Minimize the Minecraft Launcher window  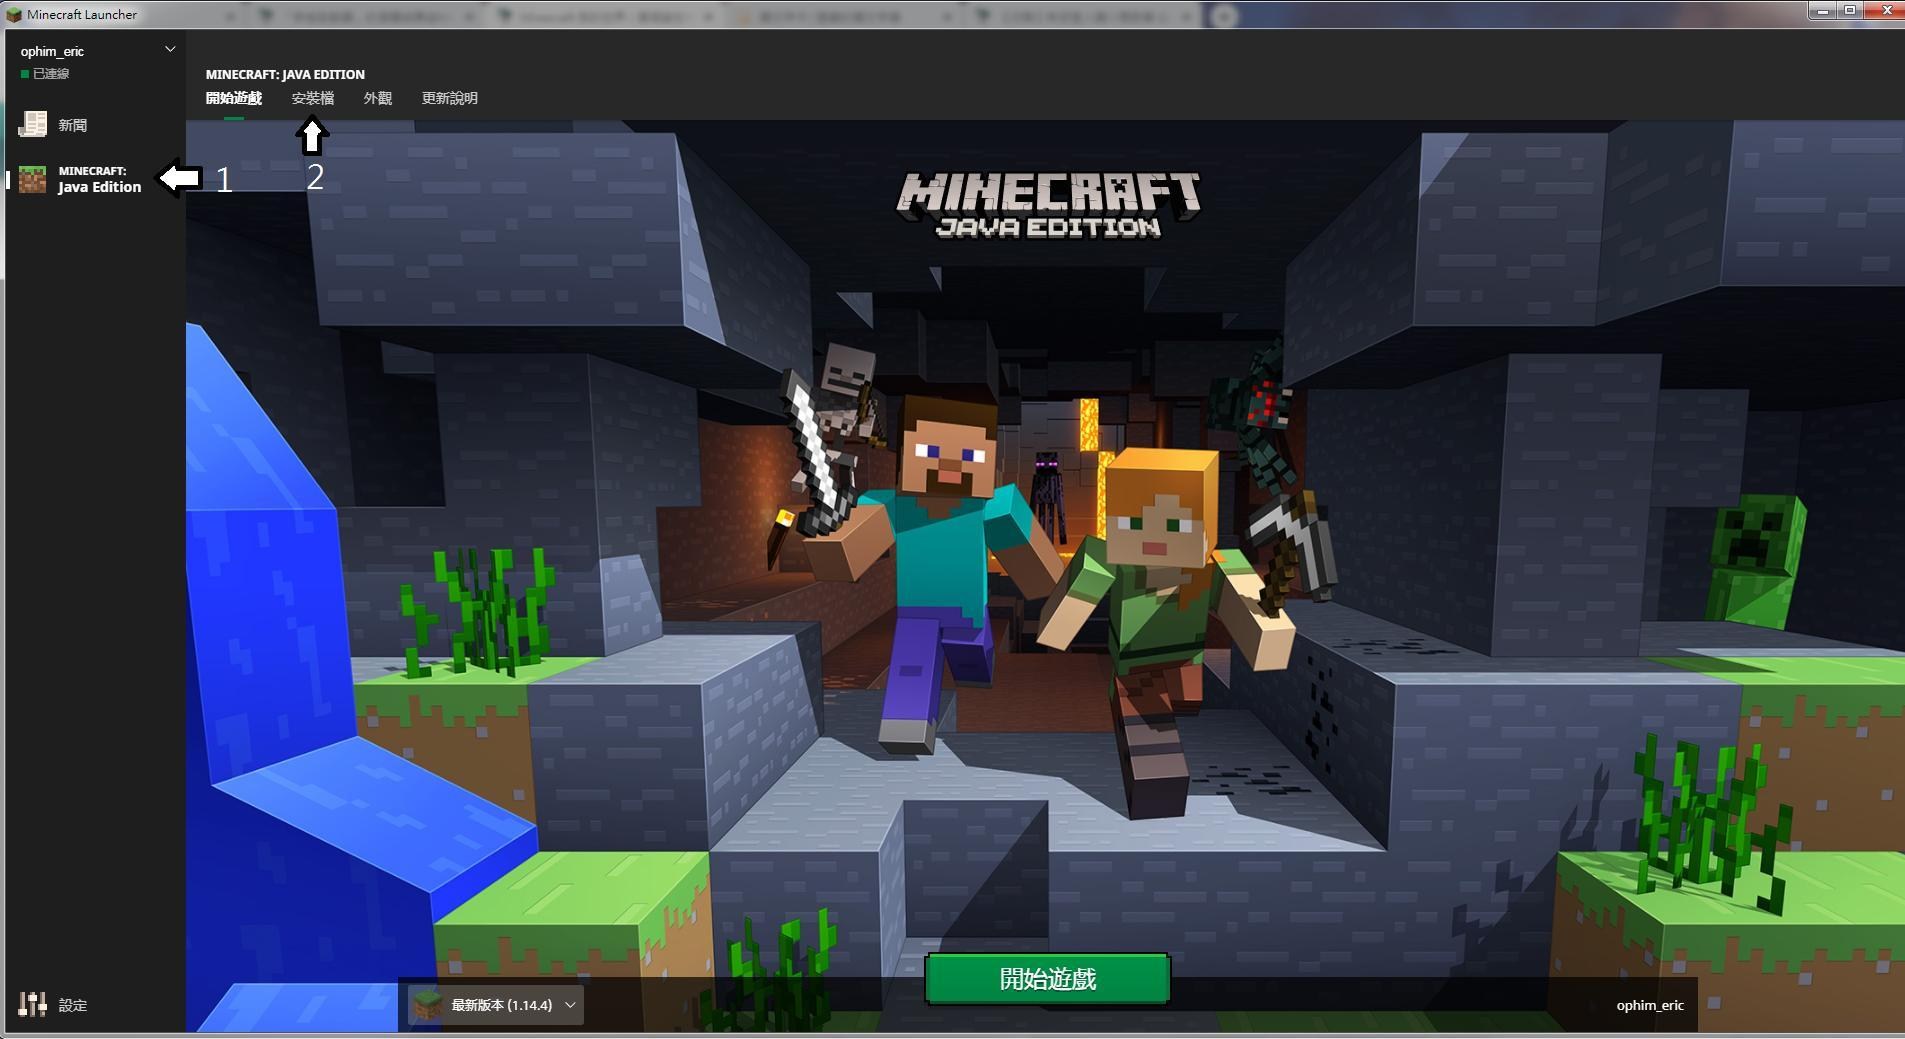pyautogui.click(x=1822, y=10)
